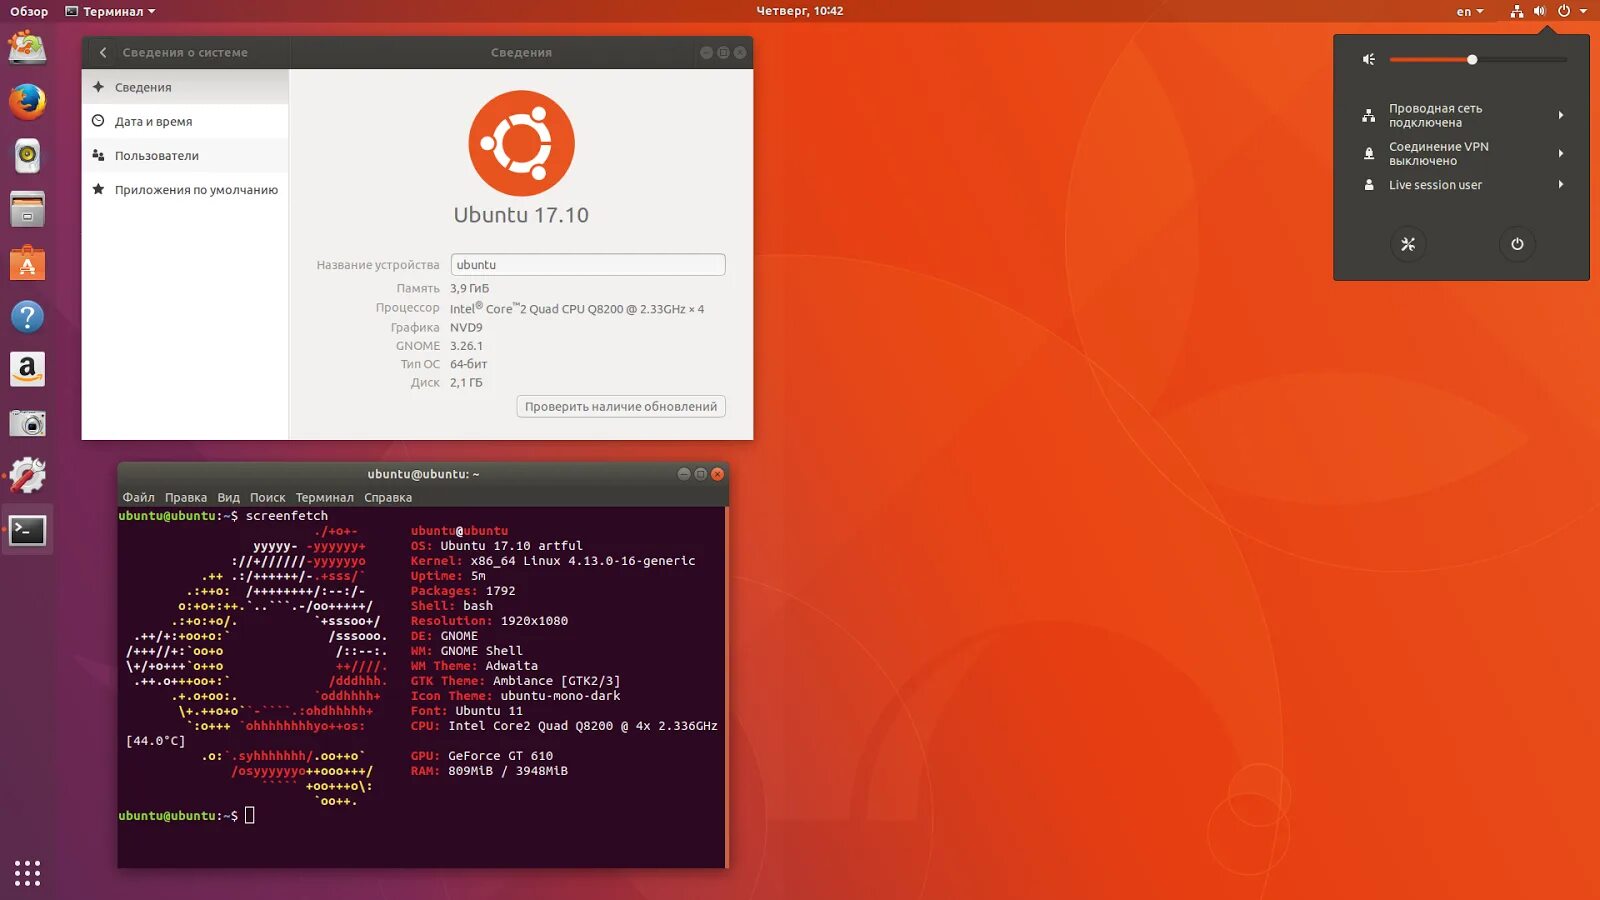Open the Help icon in dock
1600x900 pixels.
[x=27, y=317]
